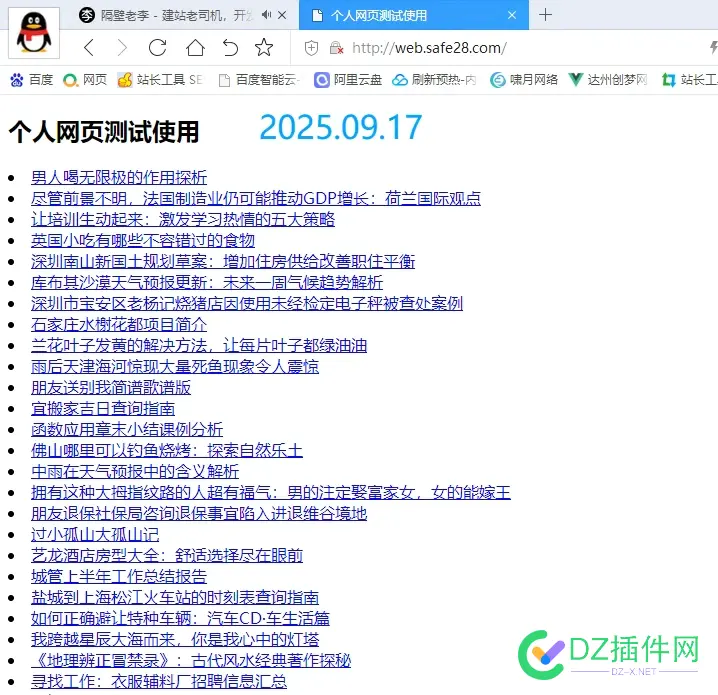Click the undo/restore closed tab icon
Viewport: 718px width, 695px height.
(x=230, y=48)
